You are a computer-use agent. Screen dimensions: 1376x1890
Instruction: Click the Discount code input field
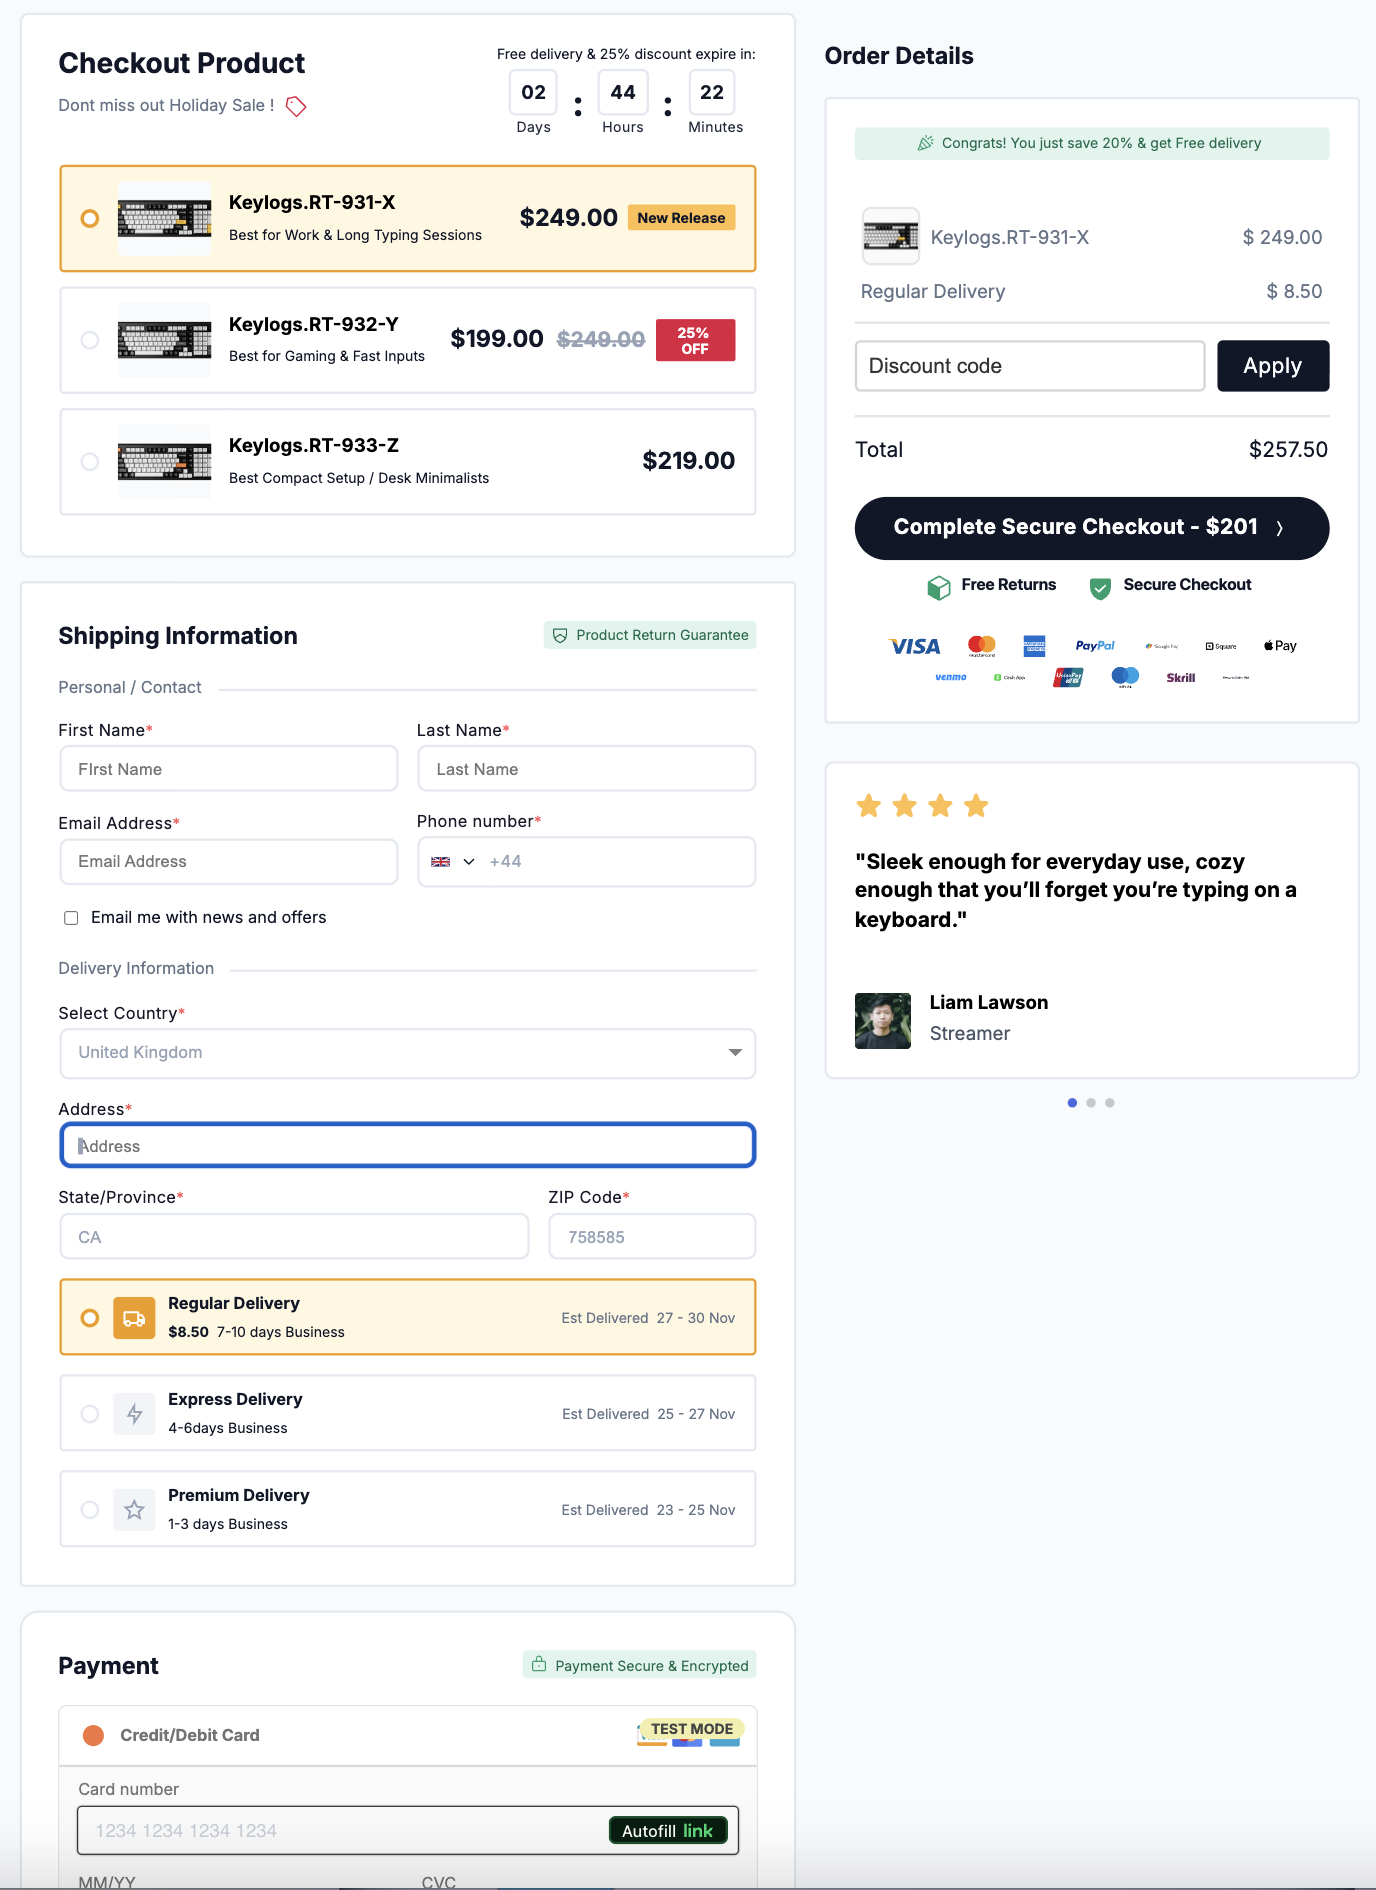[x=1029, y=366]
